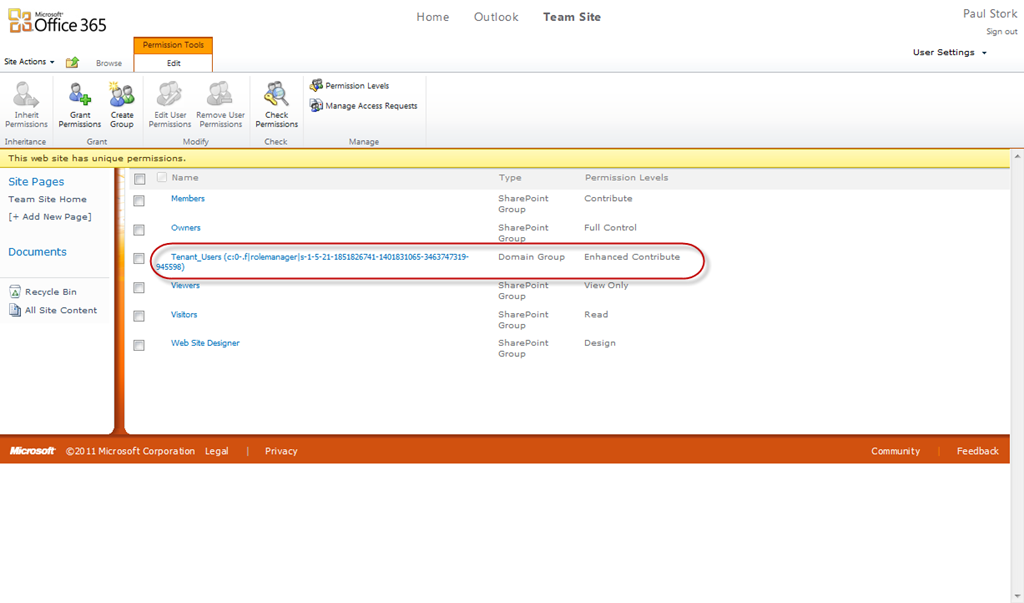Expand the Site Actions dropdown menu
Viewport: 1024px width, 603px height.
(29, 62)
